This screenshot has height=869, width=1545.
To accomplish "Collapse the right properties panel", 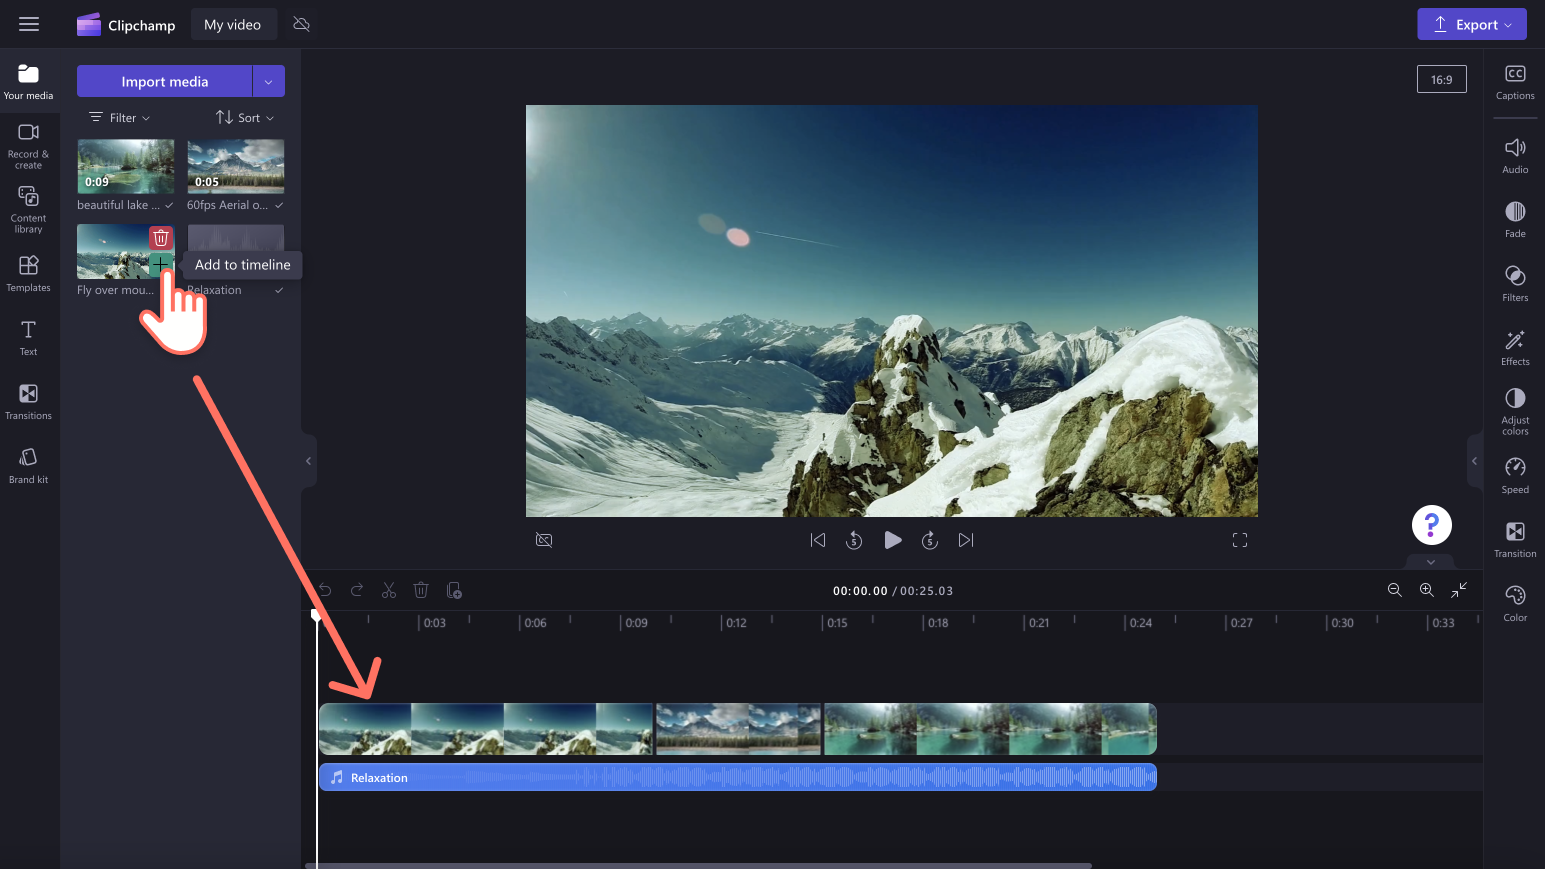I will 1474,461.
